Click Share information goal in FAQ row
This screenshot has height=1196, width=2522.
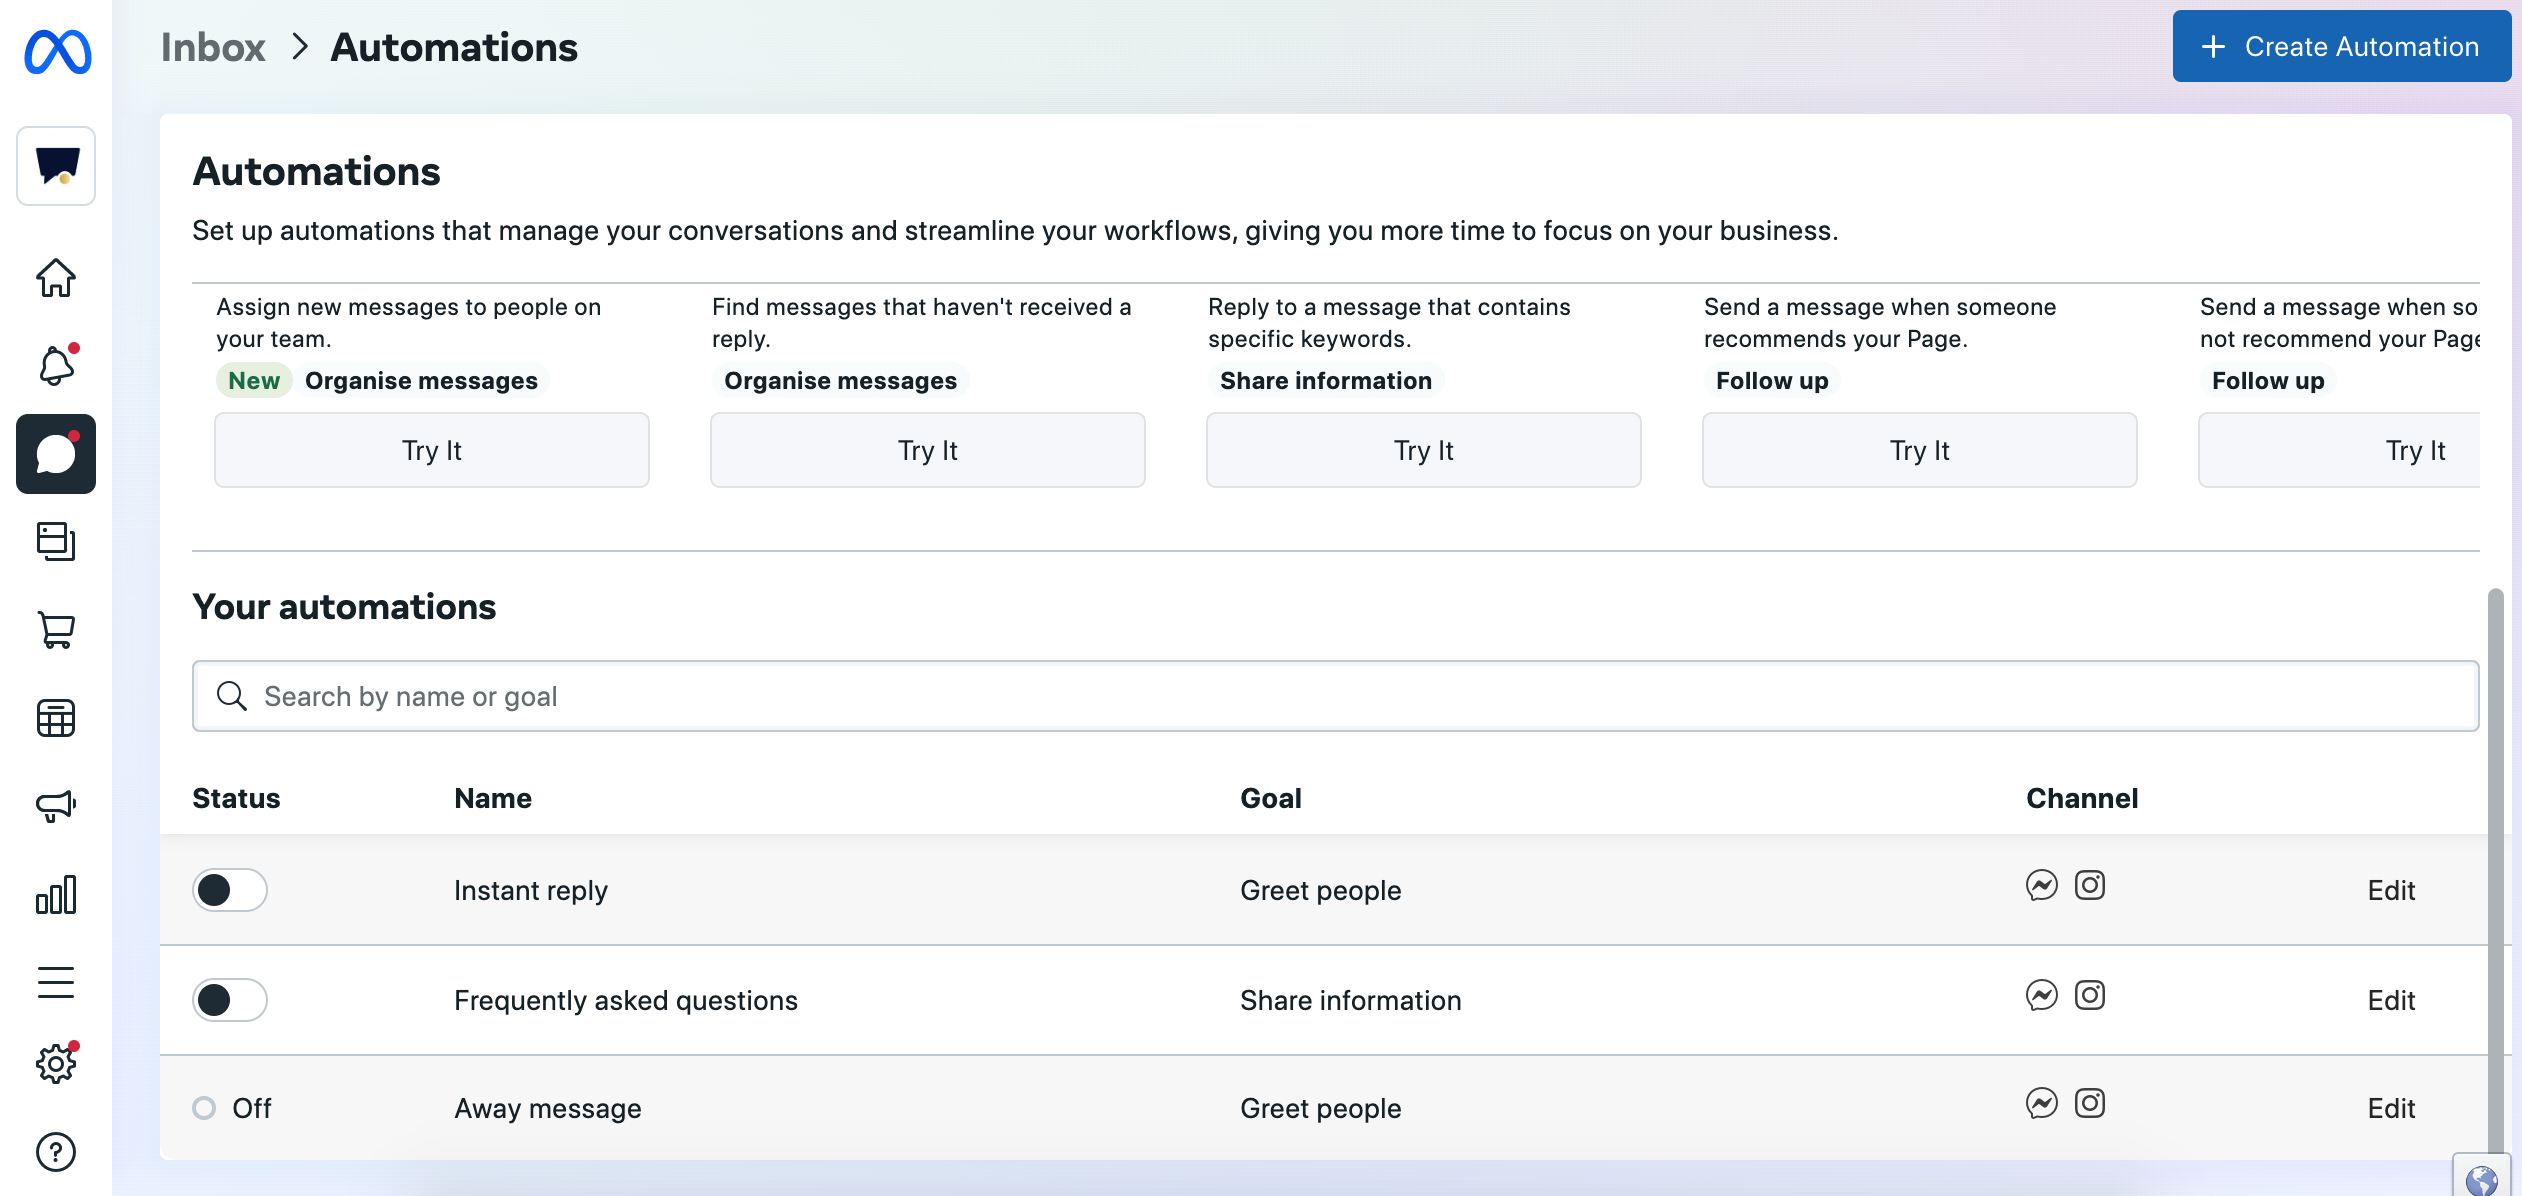[1351, 1000]
